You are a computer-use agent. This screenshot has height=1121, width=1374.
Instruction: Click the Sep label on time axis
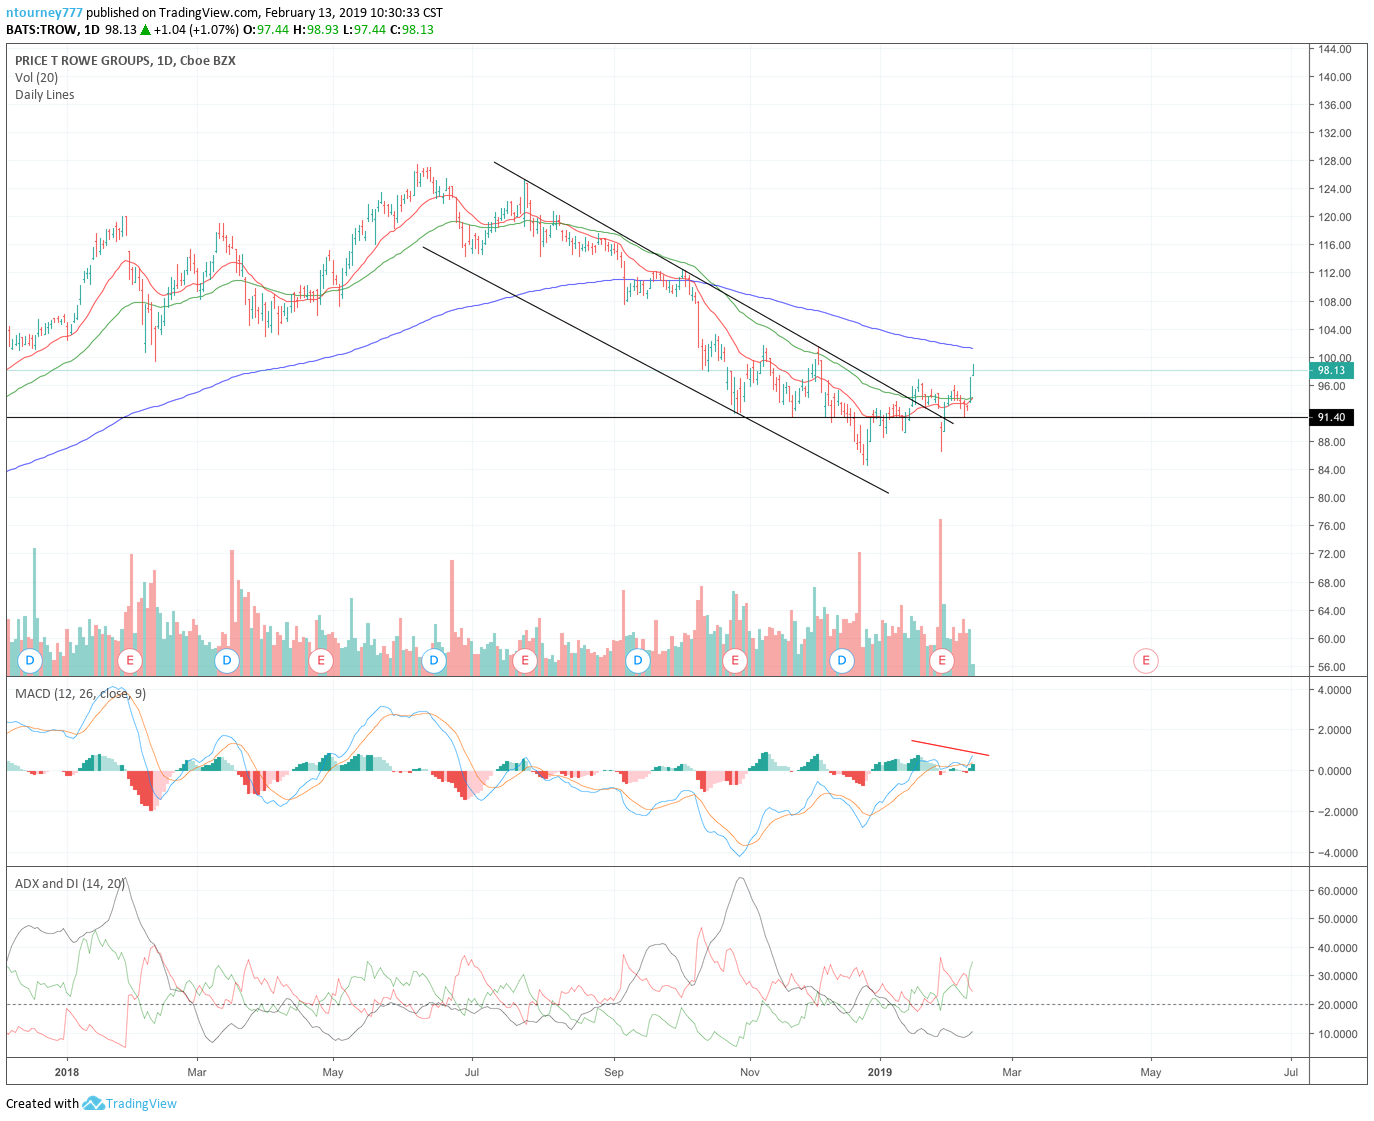click(x=614, y=1072)
